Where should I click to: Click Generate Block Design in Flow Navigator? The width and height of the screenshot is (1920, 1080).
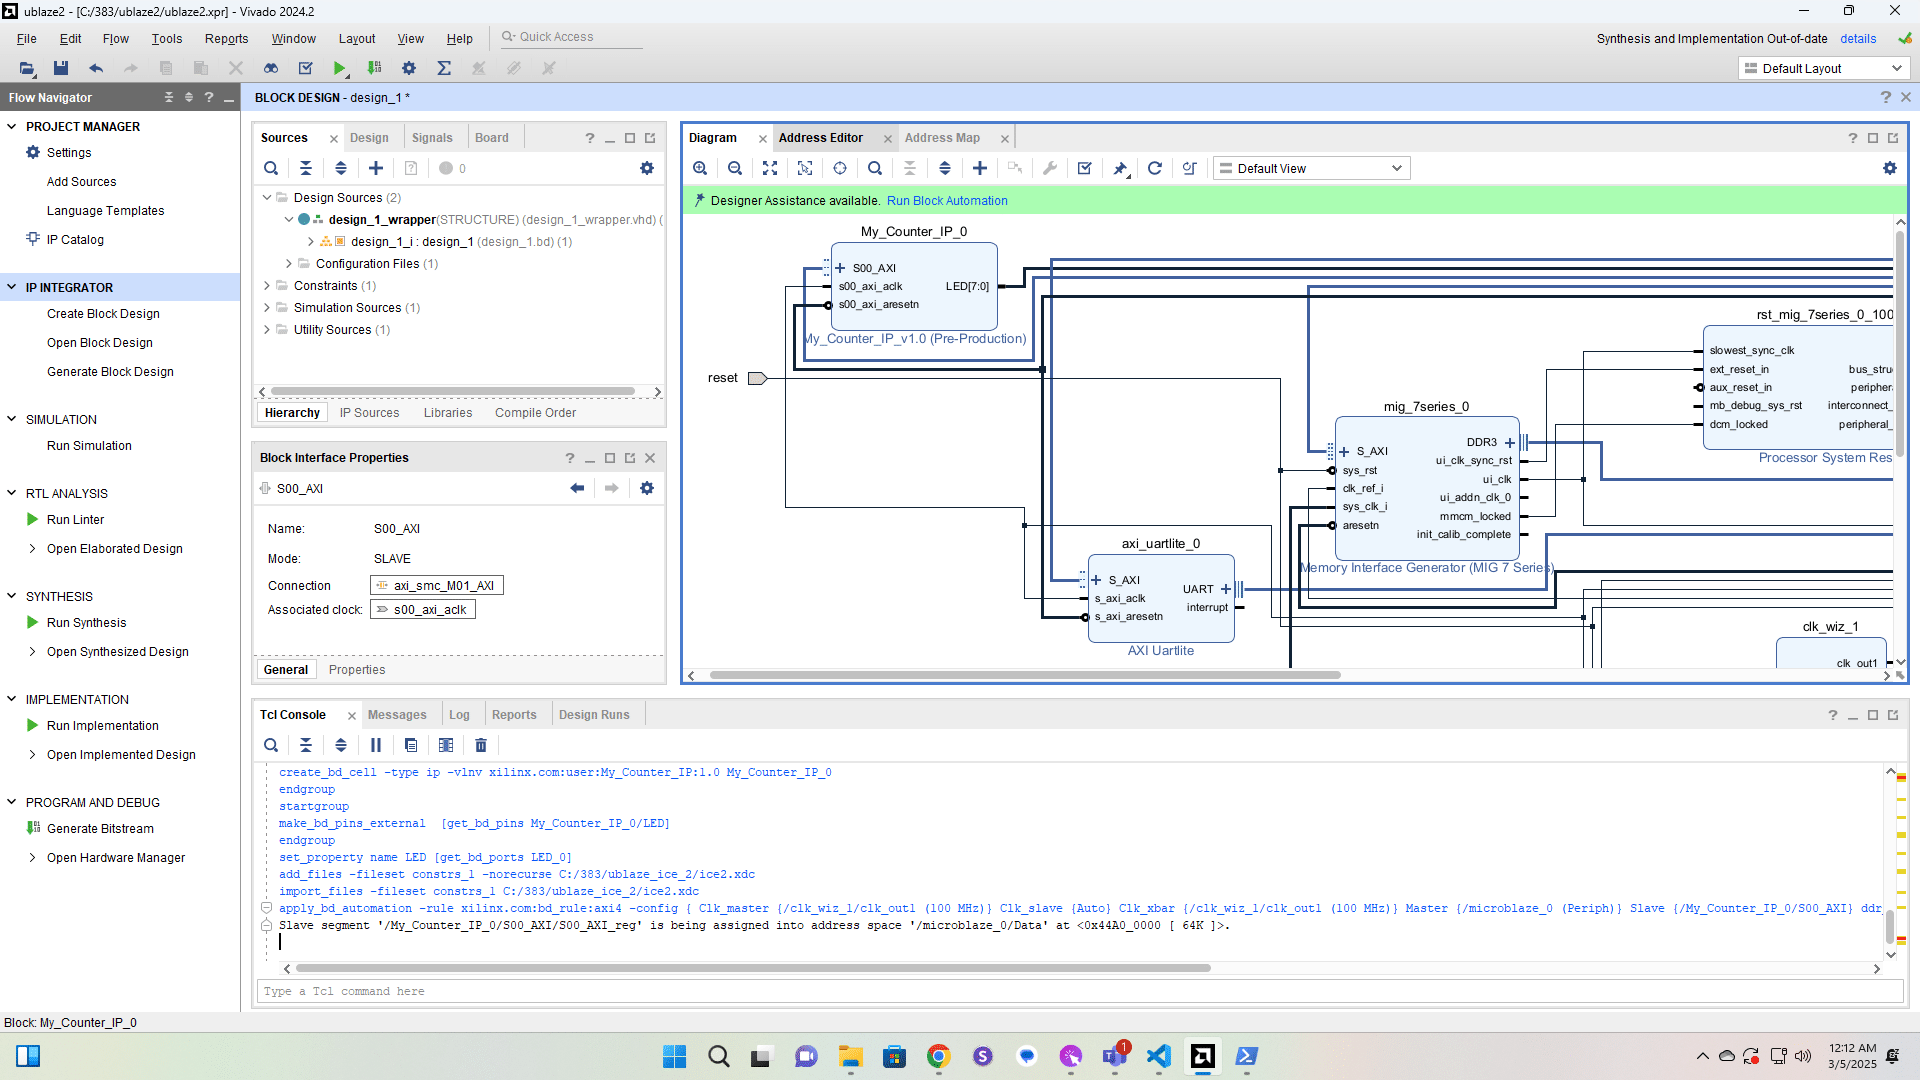[110, 371]
